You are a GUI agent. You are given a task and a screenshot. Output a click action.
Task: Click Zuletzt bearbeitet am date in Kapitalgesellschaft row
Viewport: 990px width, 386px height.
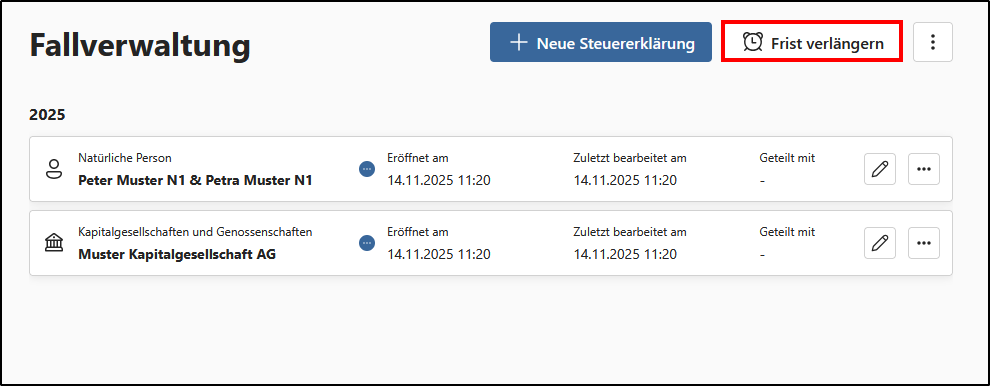[625, 255]
